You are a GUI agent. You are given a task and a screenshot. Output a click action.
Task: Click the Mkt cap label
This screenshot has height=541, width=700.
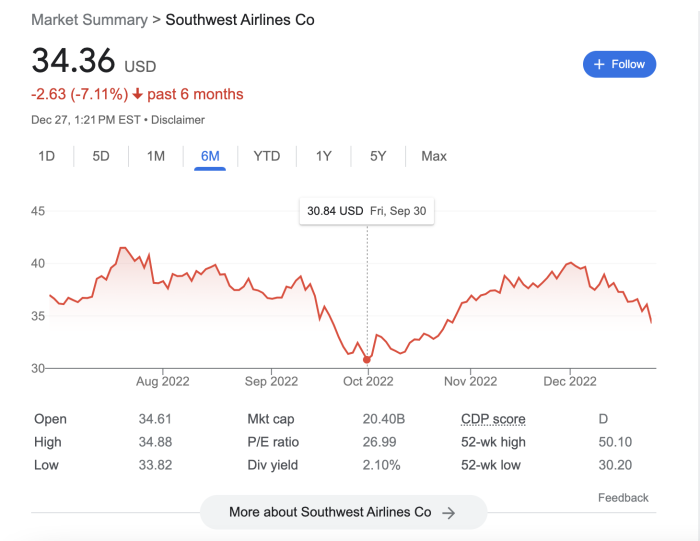point(271,419)
